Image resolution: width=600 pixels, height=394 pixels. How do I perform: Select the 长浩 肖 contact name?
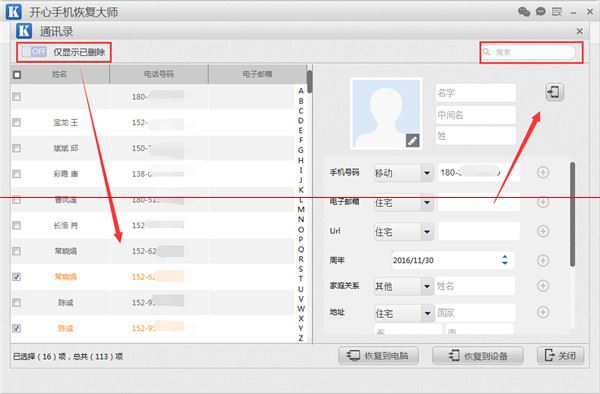click(65, 226)
